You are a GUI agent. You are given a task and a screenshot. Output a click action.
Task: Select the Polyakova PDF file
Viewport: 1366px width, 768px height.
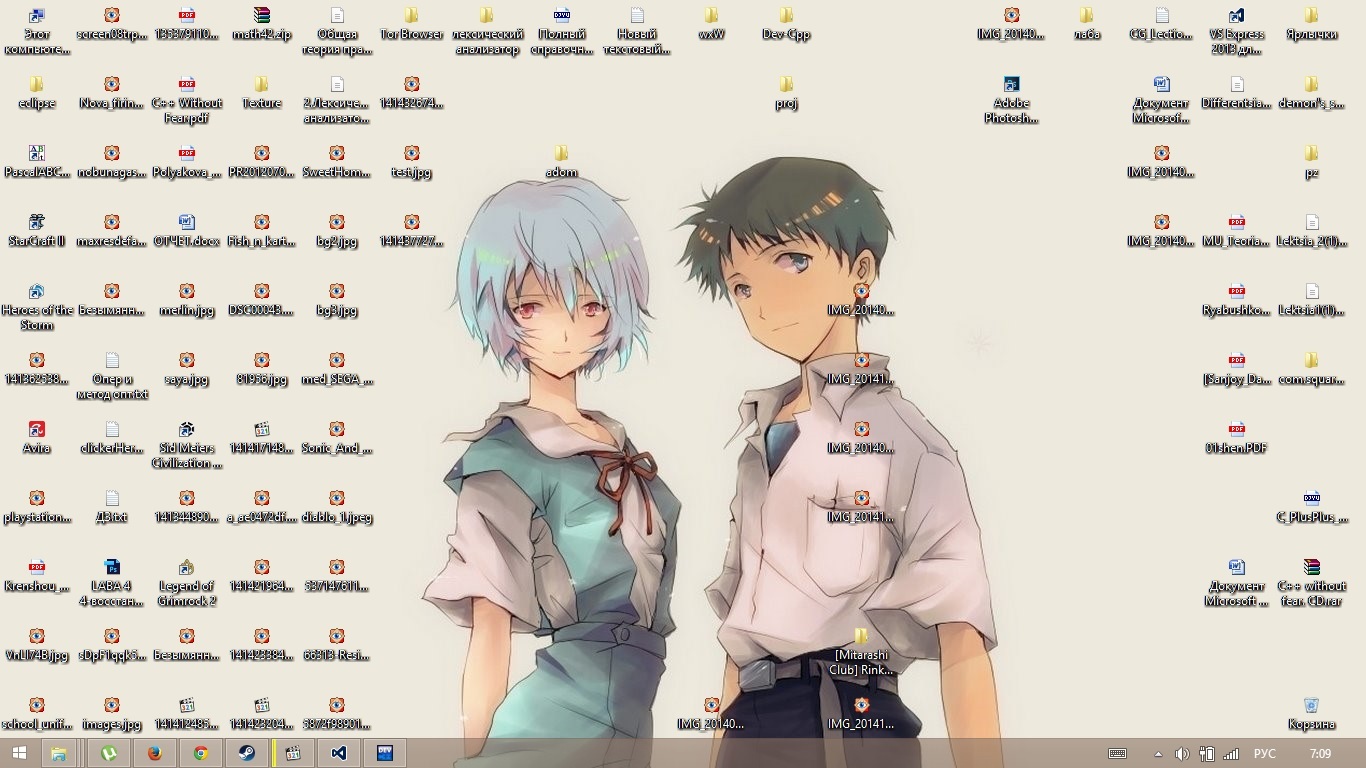coord(187,162)
